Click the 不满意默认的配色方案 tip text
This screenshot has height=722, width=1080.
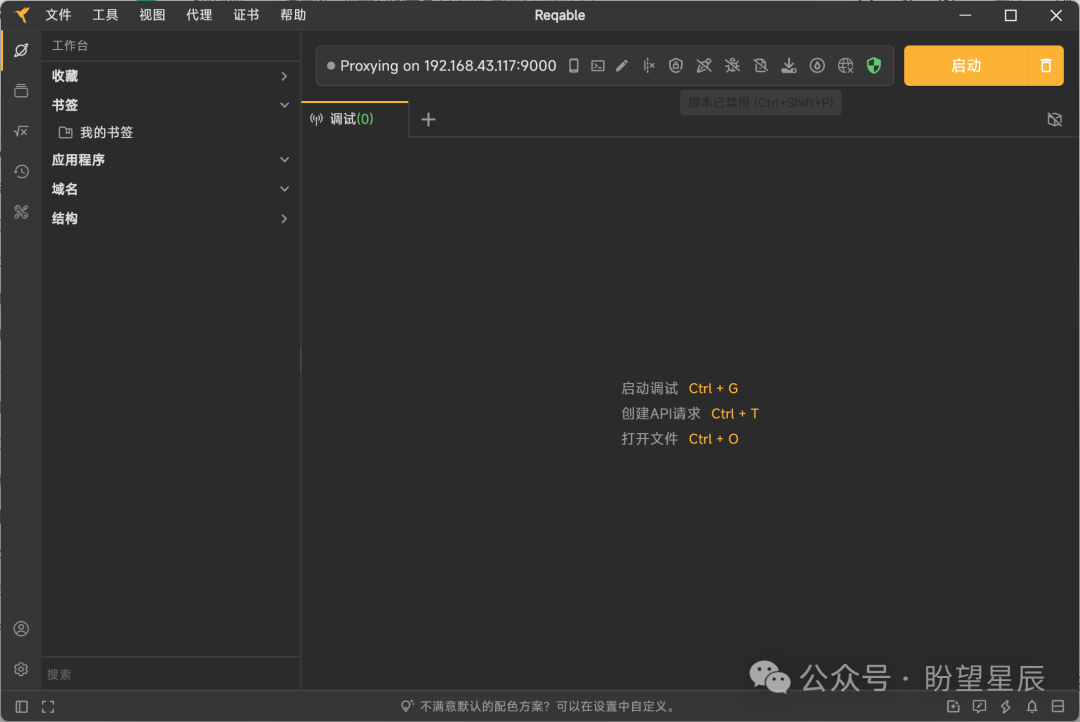[548, 706]
